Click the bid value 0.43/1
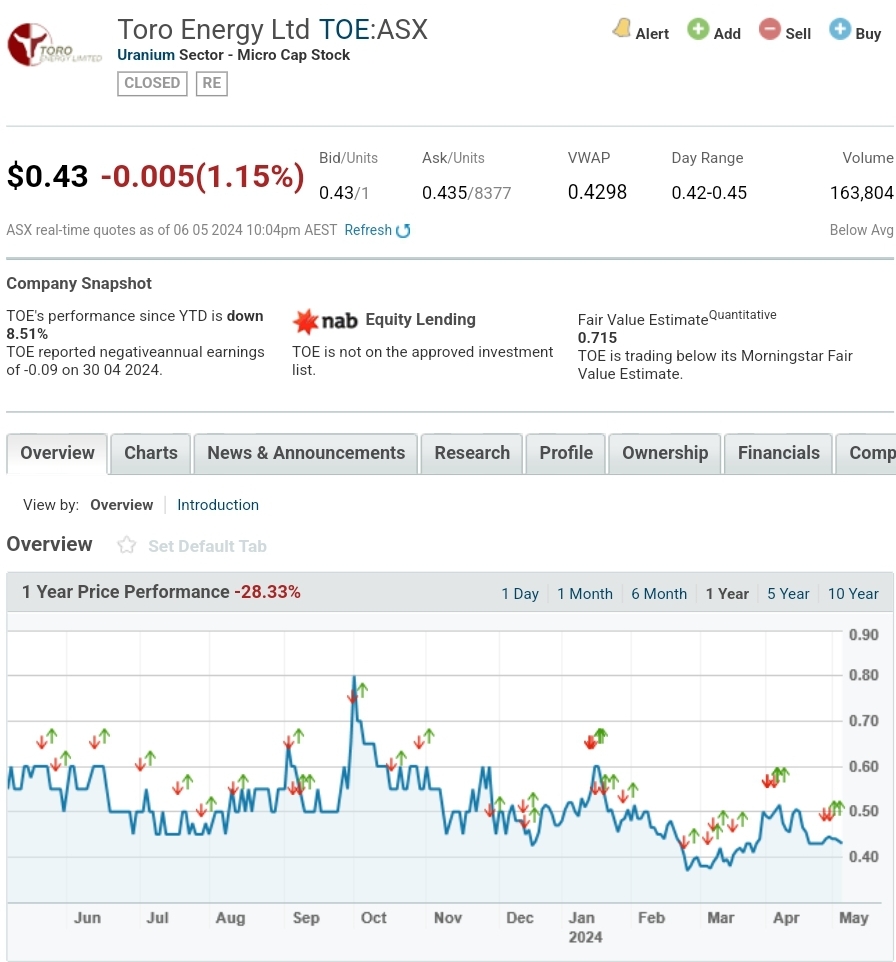Image resolution: width=896 pixels, height=962 pixels. click(344, 193)
